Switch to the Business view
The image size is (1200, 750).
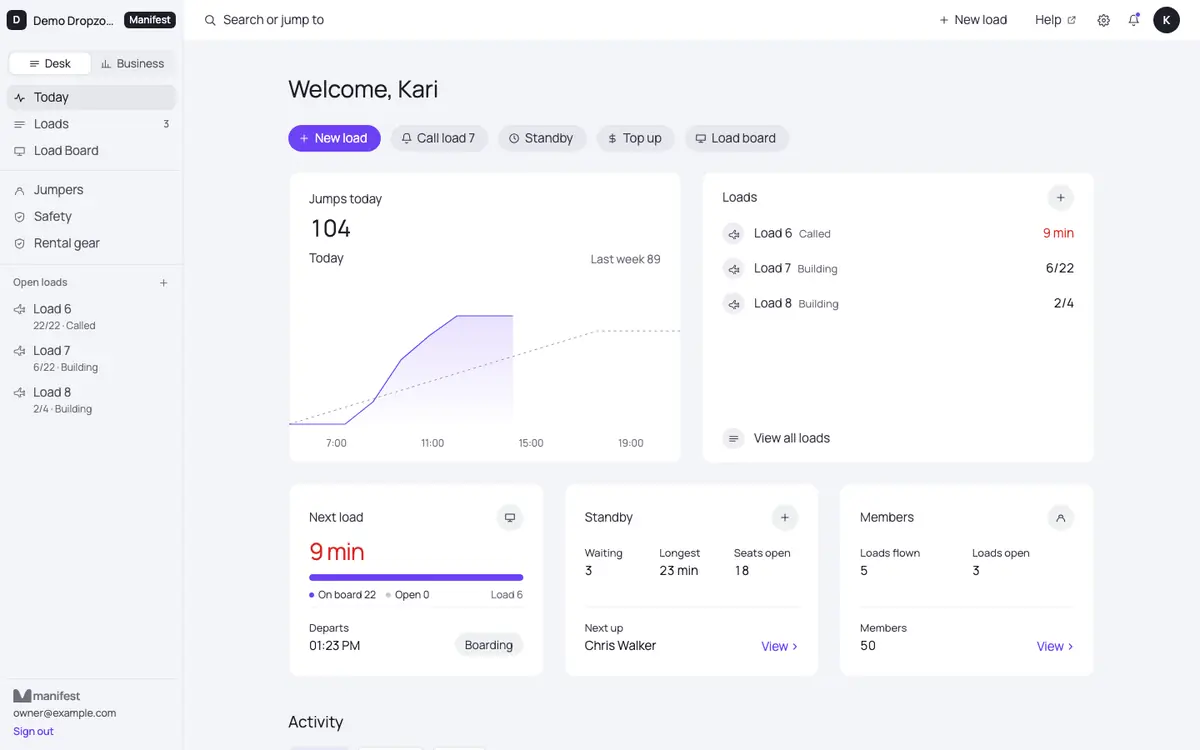[x=132, y=64]
